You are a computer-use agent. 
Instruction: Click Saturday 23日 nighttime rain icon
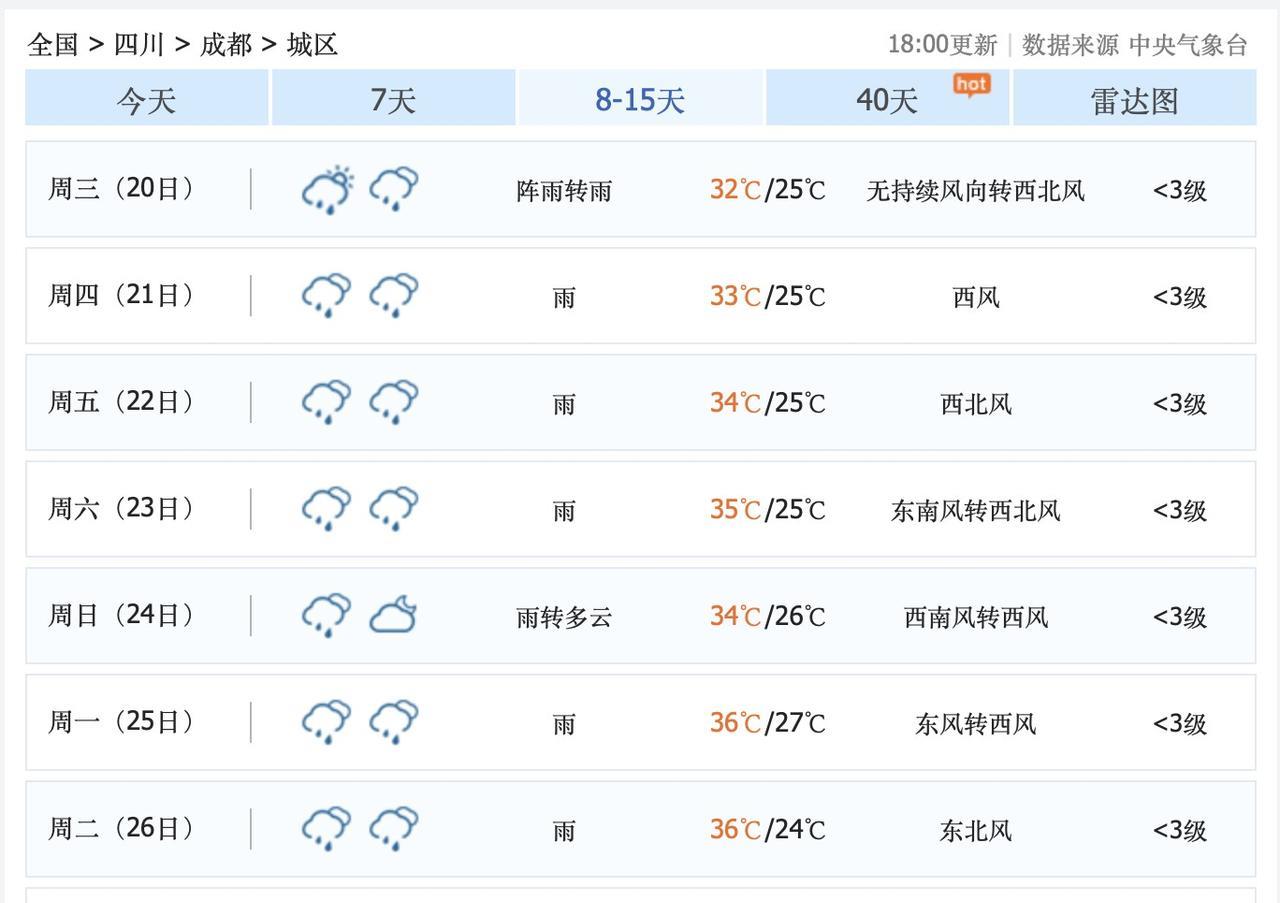click(394, 509)
